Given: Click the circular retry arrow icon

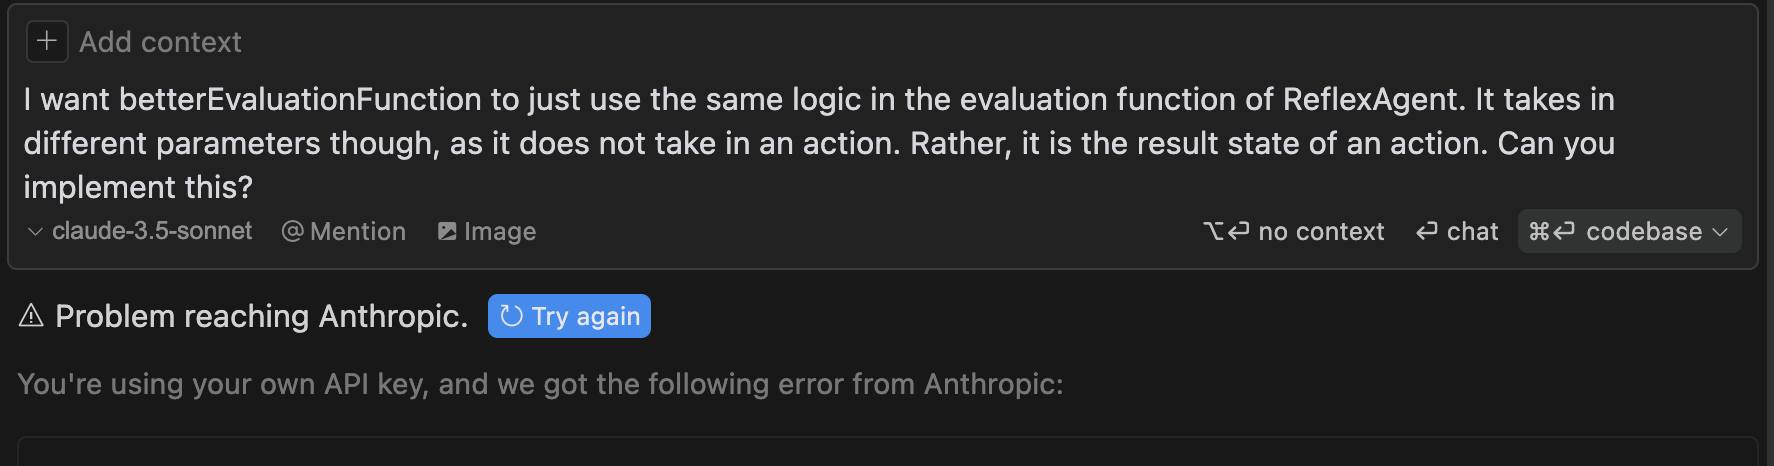Looking at the screenshot, I should 511,316.
